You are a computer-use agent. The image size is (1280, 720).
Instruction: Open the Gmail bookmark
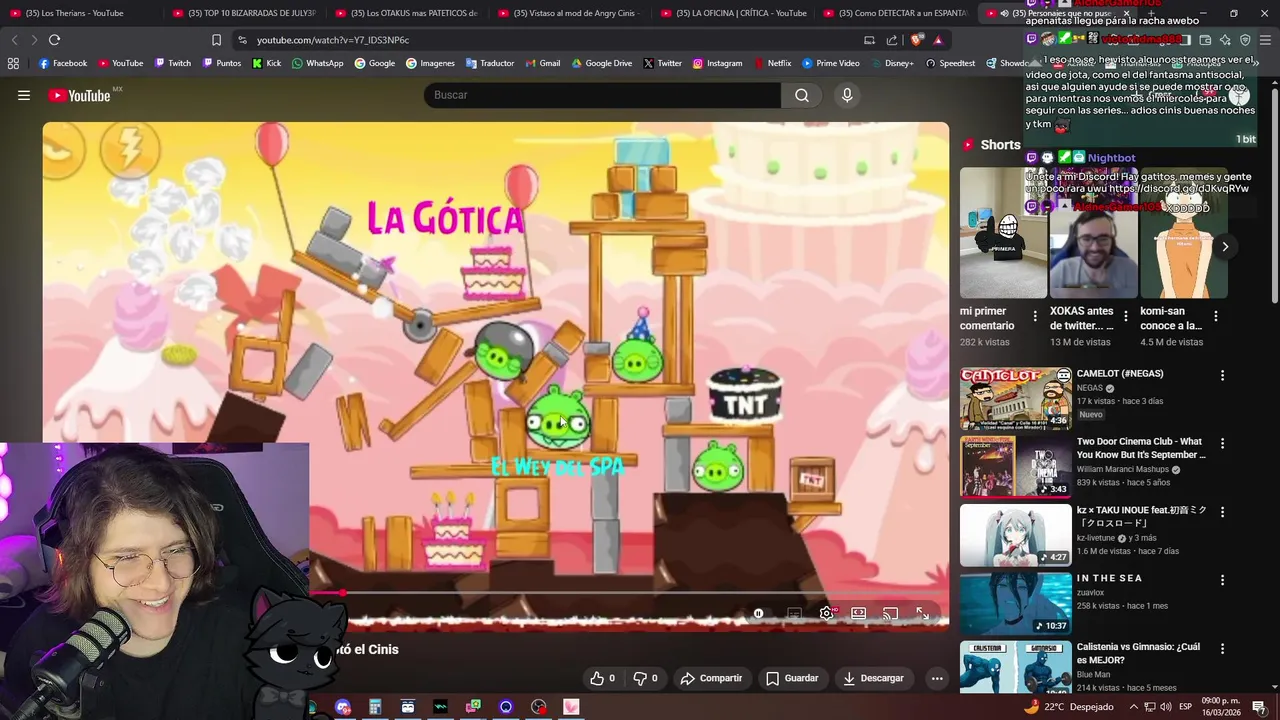click(x=542, y=63)
